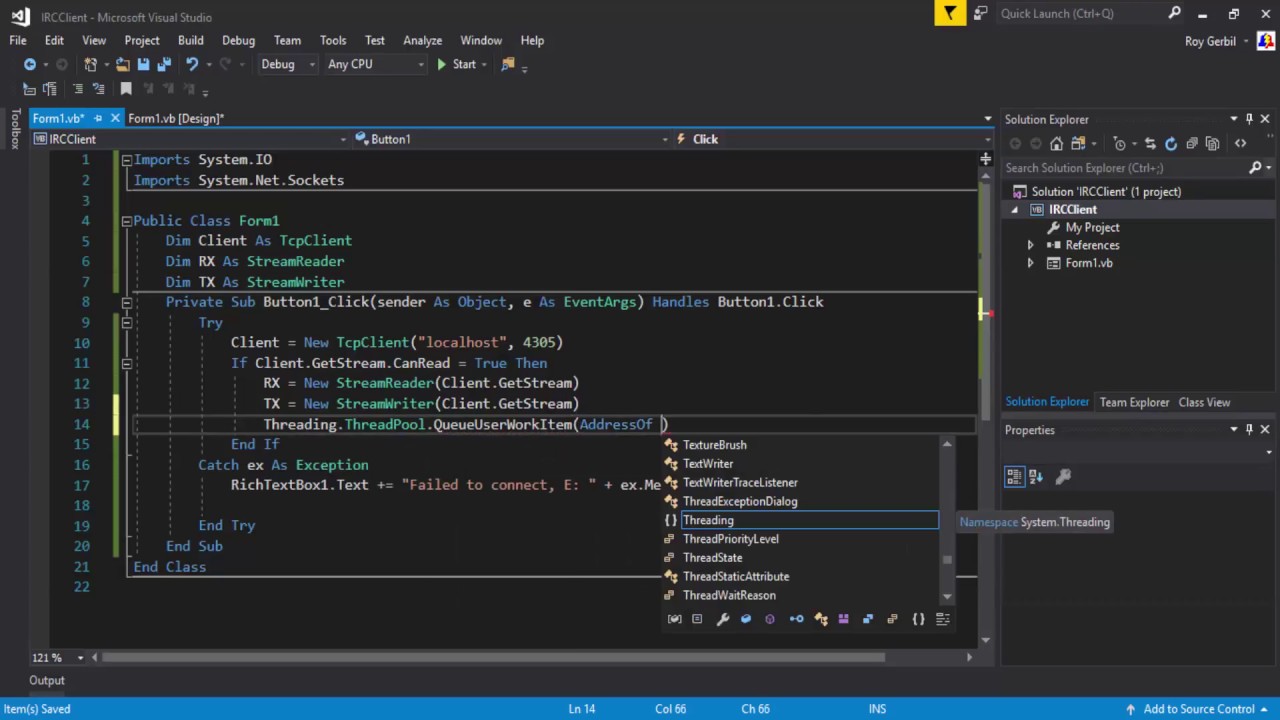The width and height of the screenshot is (1280, 720).
Task: Click Categorized view icon in Properties panel
Action: coord(1014,477)
